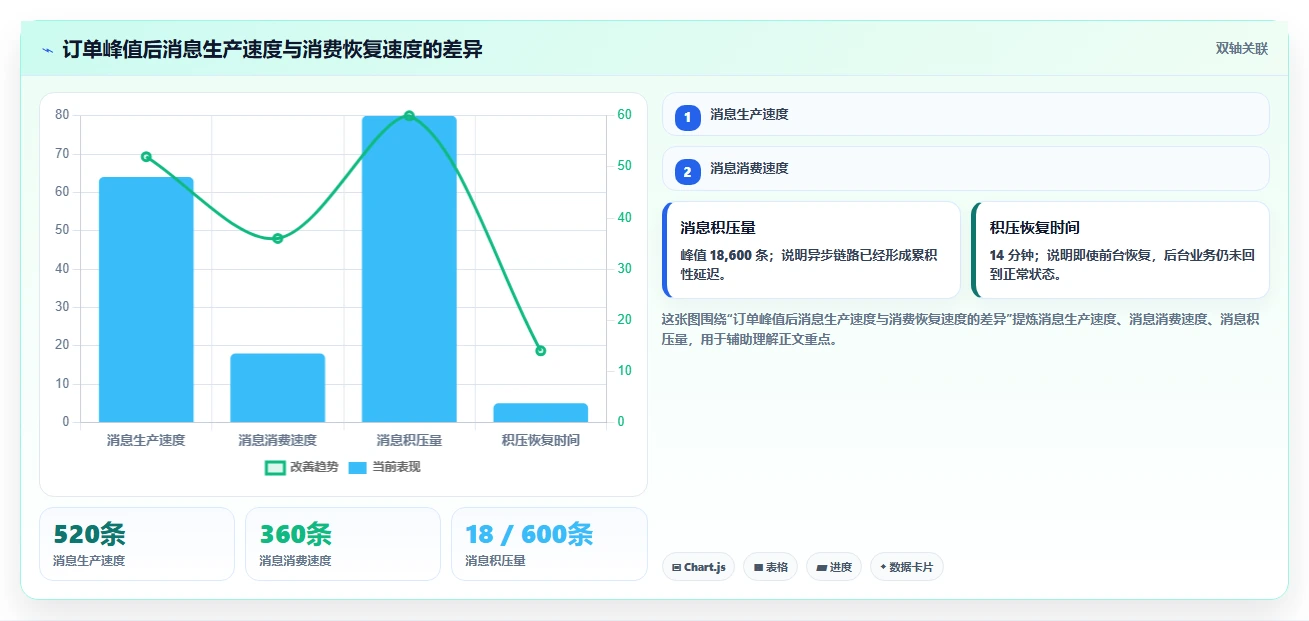Click the 18 / 600条 stat card
The width and height of the screenshot is (1309, 621).
[549, 544]
